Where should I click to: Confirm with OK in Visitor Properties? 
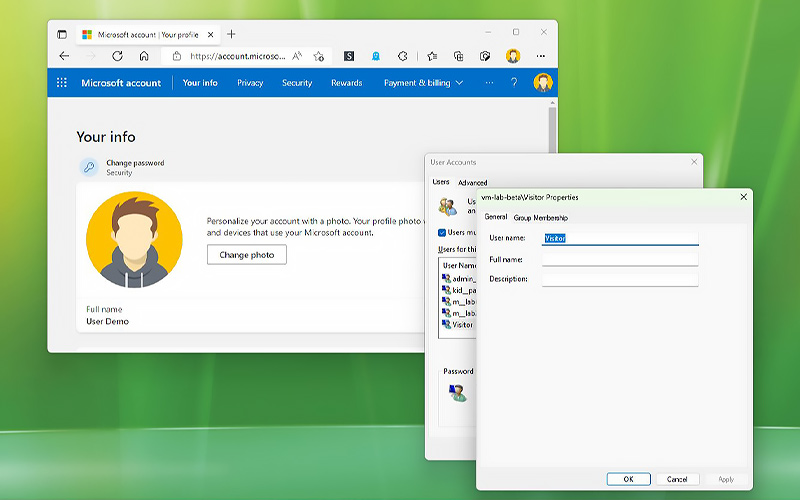click(x=629, y=479)
